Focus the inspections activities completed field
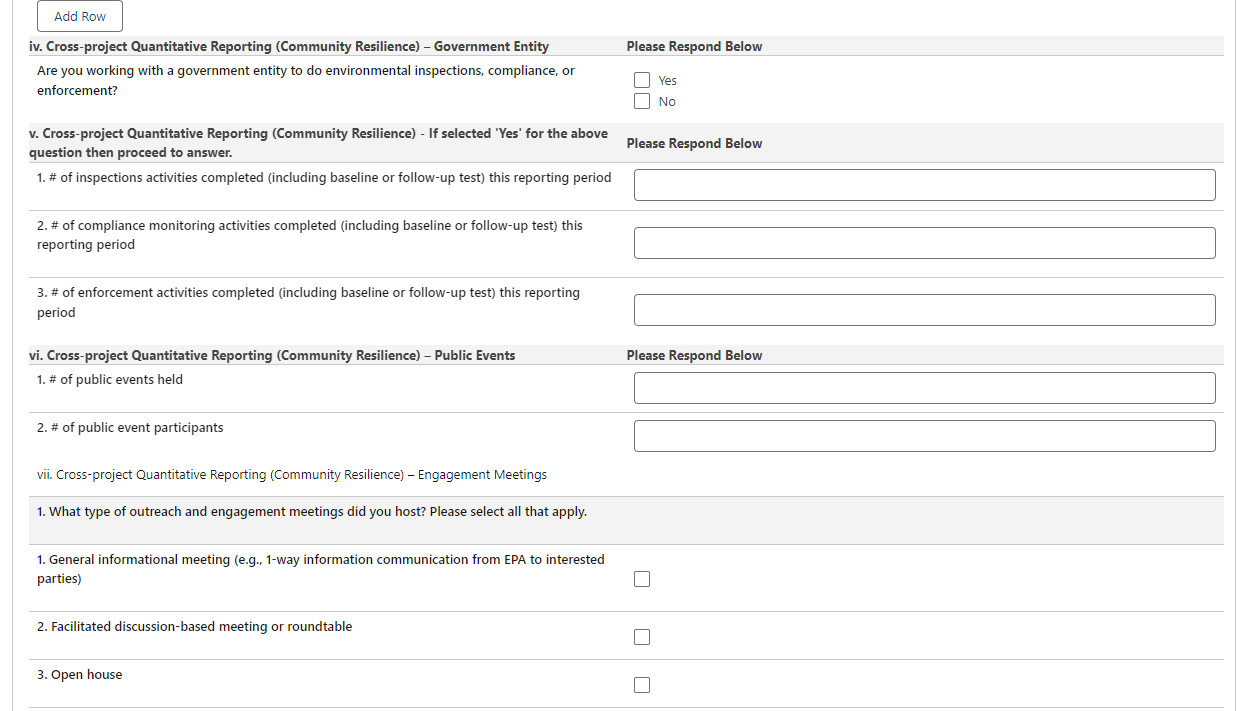 [924, 185]
